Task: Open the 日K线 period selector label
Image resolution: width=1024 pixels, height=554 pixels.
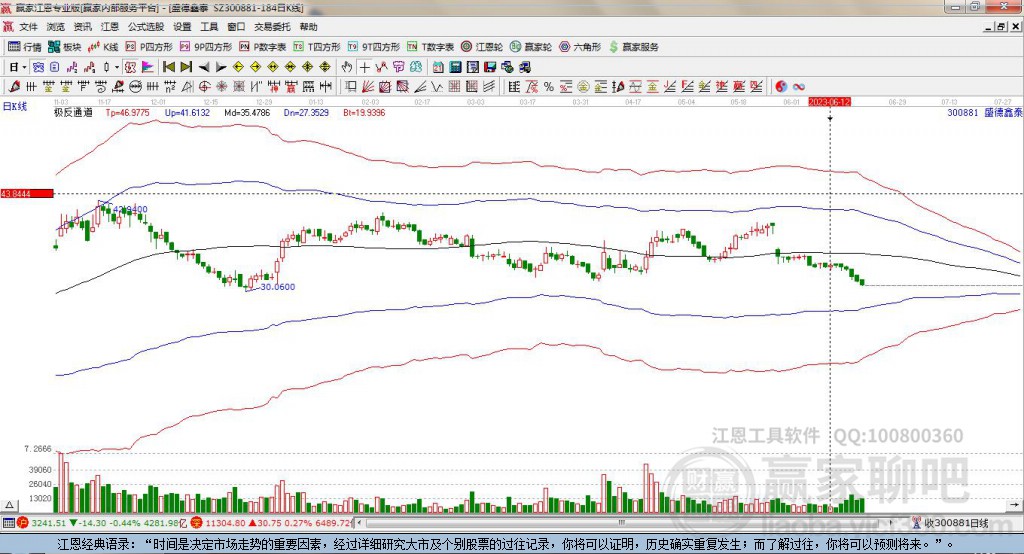Action: (15, 105)
